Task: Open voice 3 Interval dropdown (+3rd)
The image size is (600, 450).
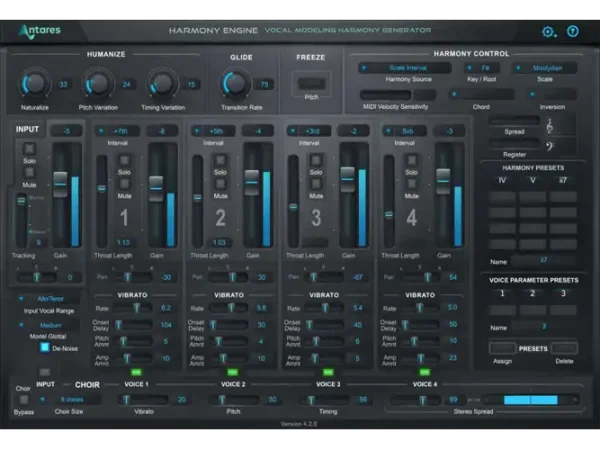Action: click(308, 131)
